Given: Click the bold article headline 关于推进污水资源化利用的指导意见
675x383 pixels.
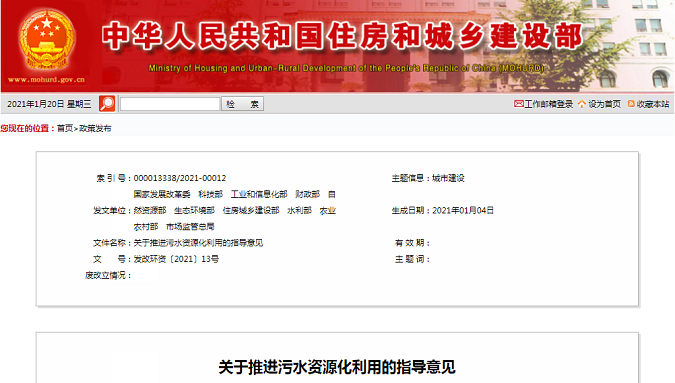Looking at the screenshot, I should coord(337,368).
